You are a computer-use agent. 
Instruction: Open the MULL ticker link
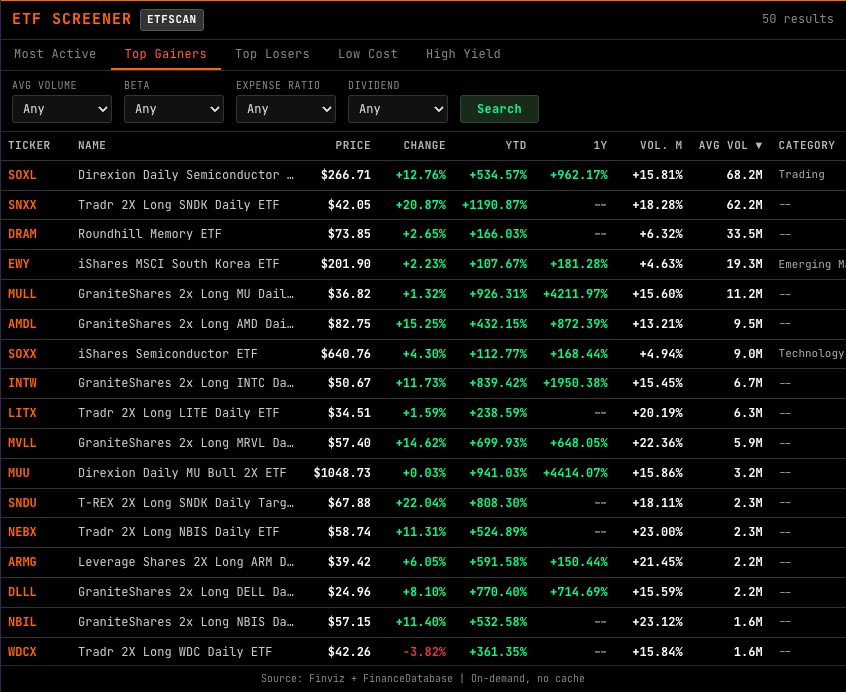point(22,294)
